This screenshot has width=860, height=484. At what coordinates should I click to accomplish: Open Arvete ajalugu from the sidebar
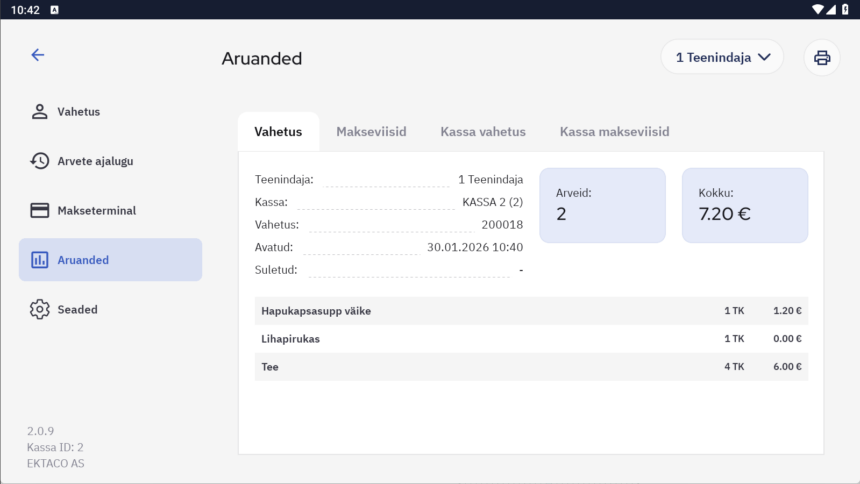95,161
